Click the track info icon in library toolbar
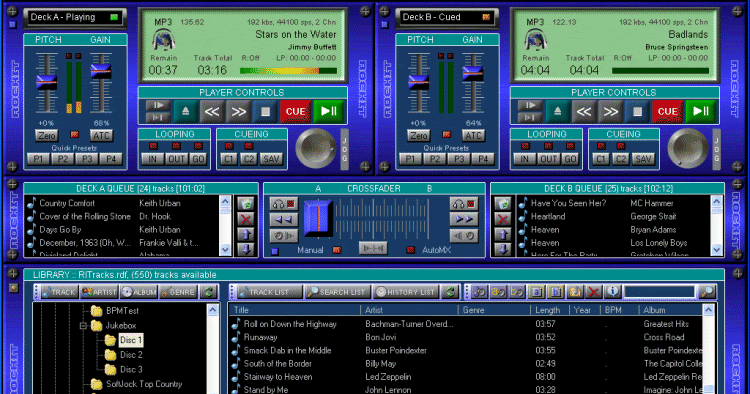This screenshot has height=394, width=750. coord(613,292)
